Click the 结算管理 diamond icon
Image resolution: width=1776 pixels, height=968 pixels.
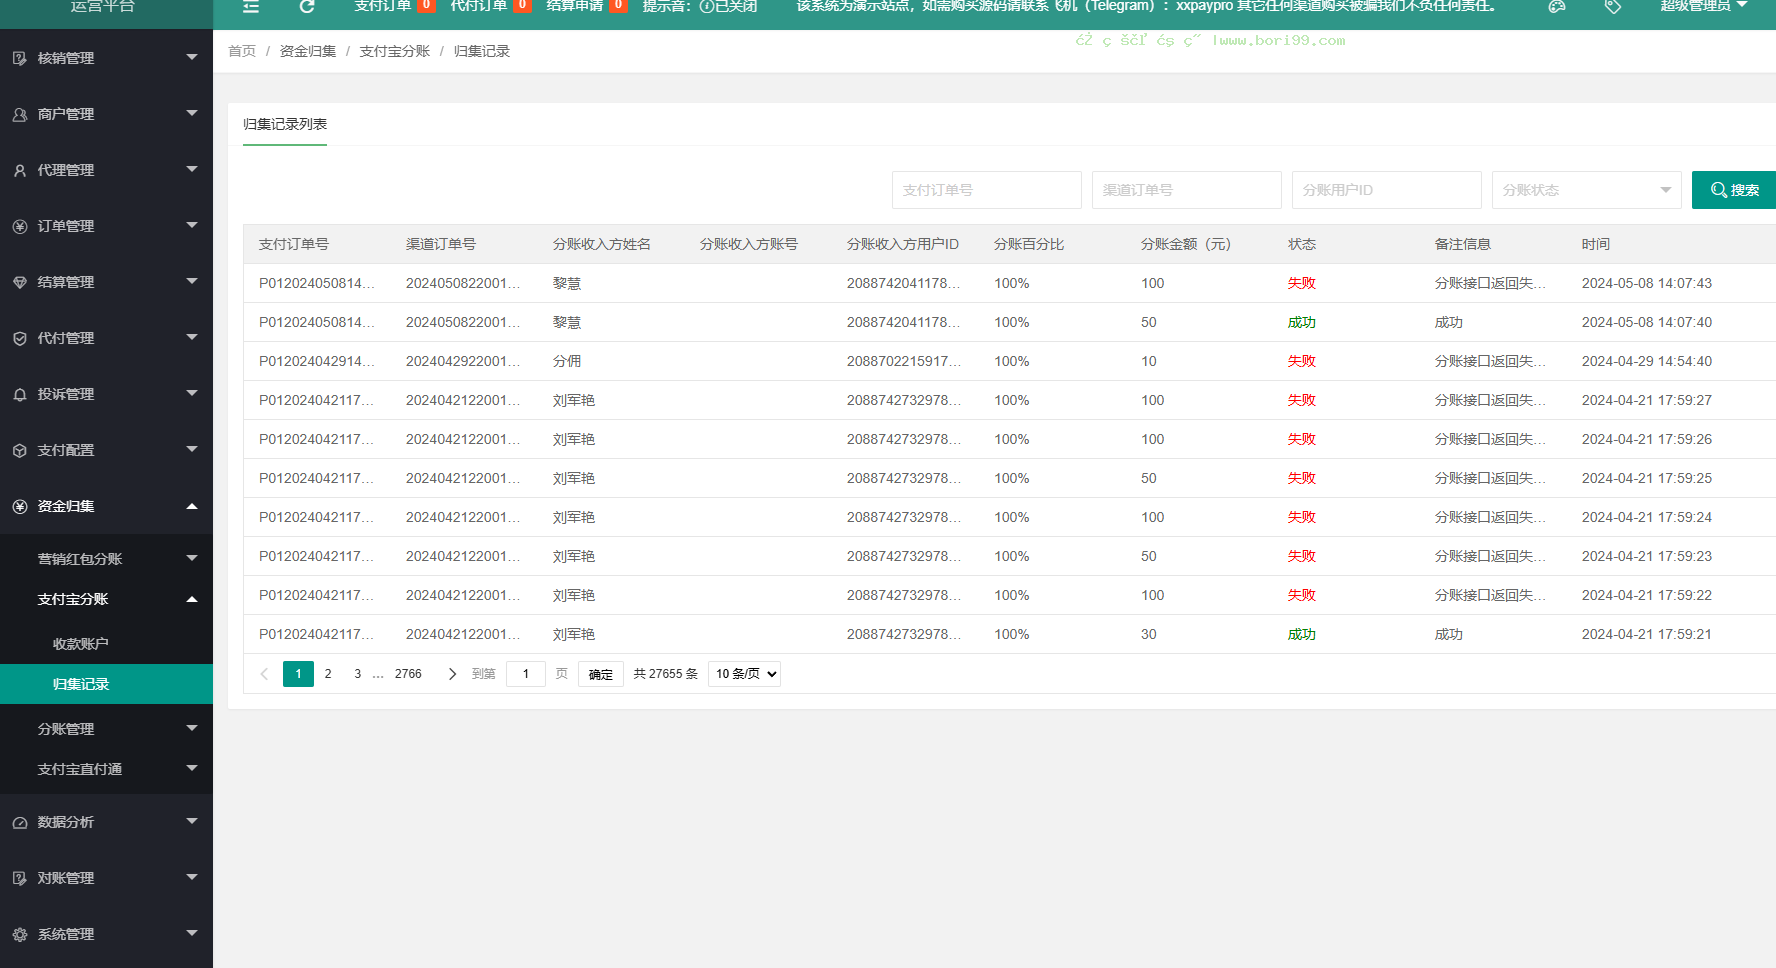tap(20, 282)
